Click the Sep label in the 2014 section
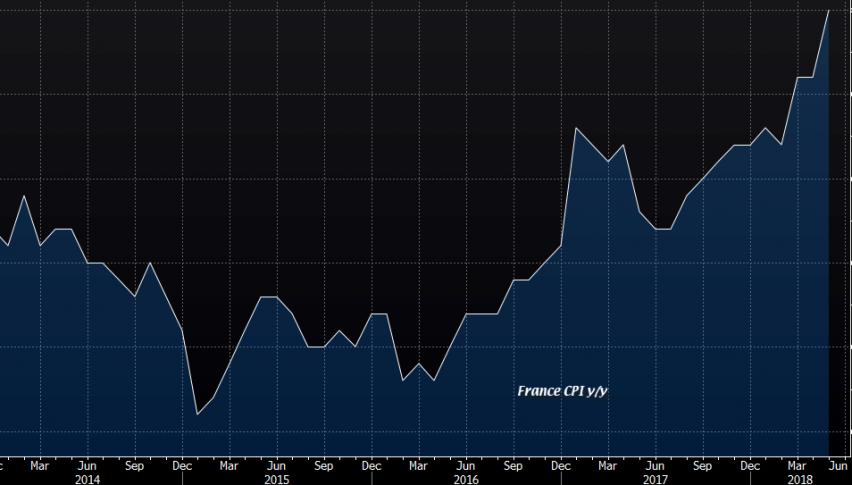 pyautogui.click(x=134, y=466)
